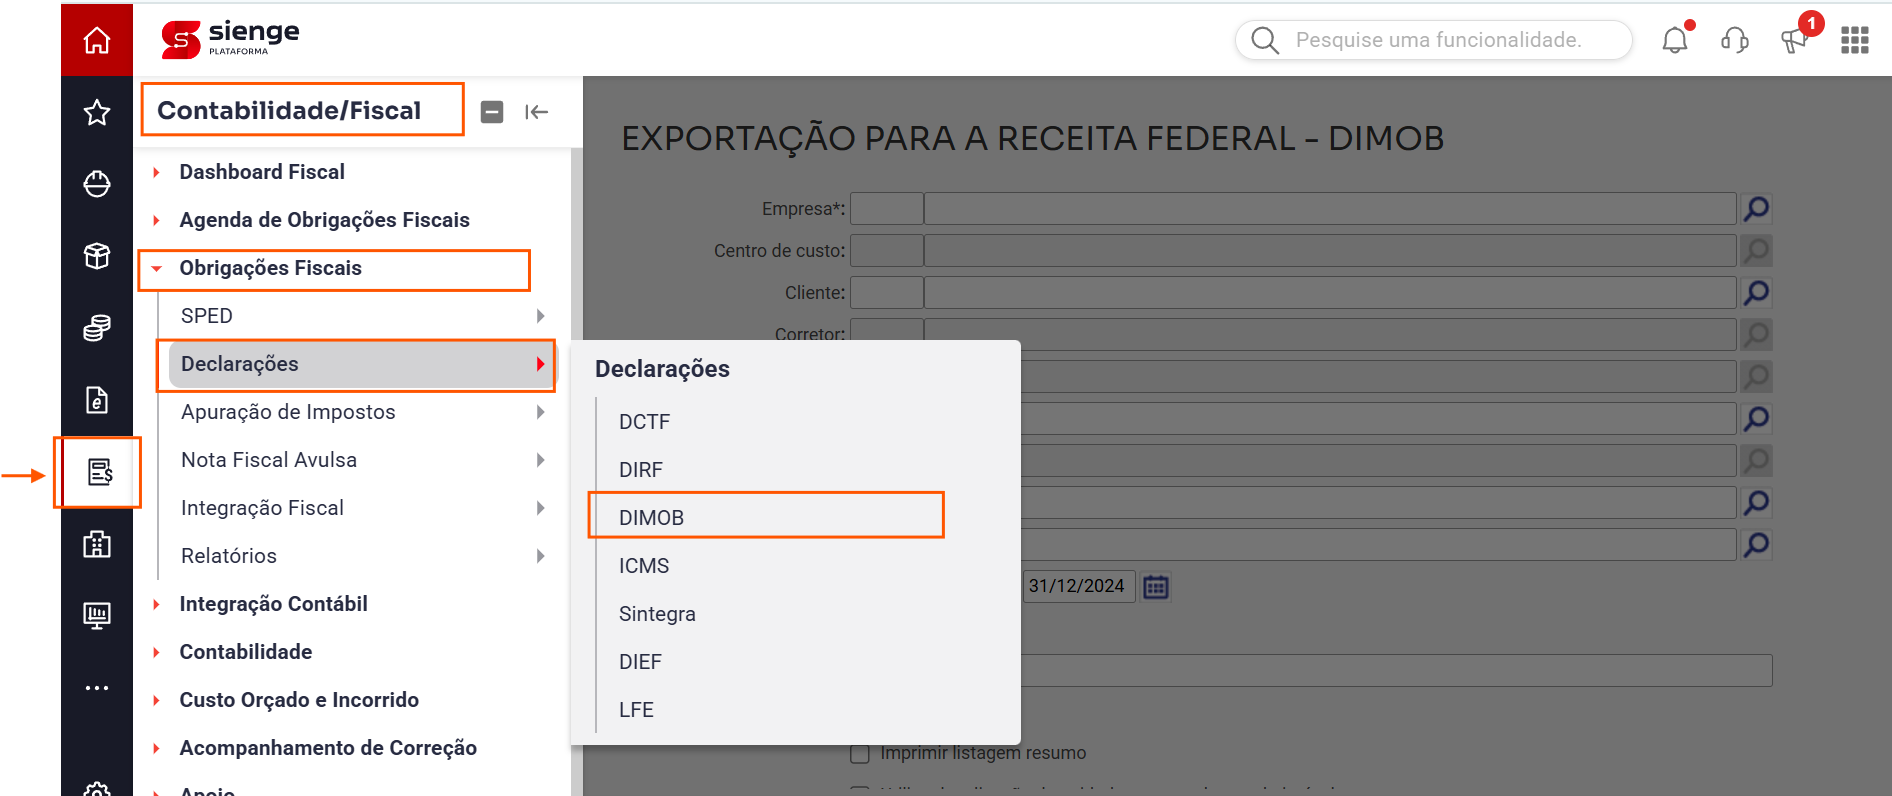Click the date field showing 31/12/2024

(1078, 587)
